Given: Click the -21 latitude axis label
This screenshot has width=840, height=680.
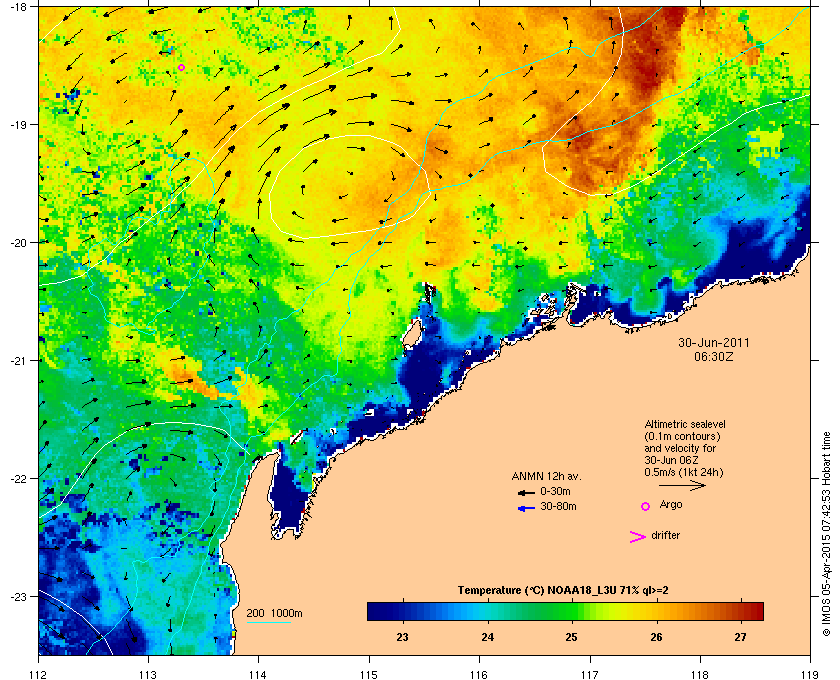Looking at the screenshot, I should [x=18, y=360].
